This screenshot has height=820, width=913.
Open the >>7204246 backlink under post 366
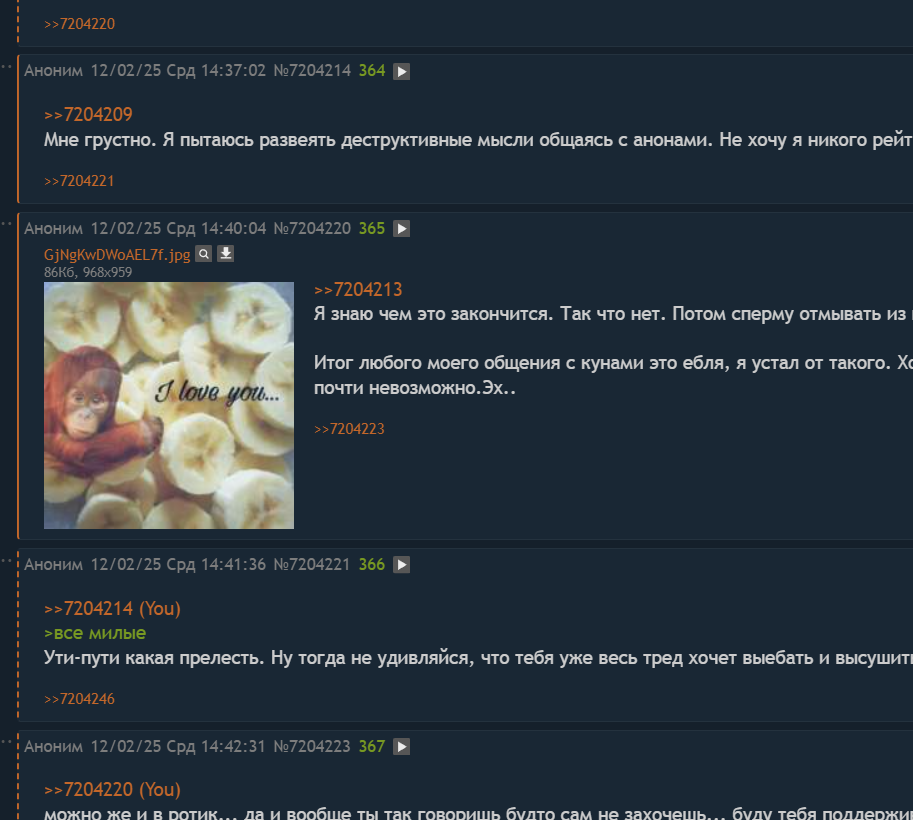[79, 699]
